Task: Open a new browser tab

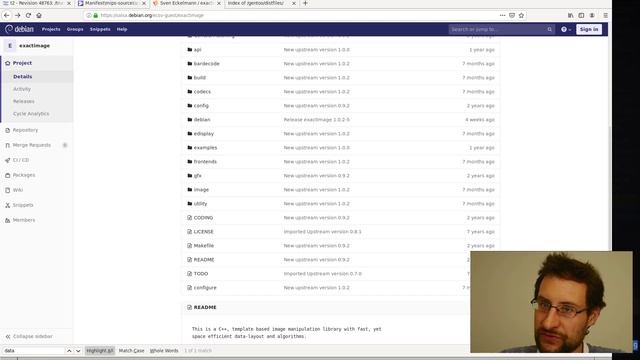Action: (305, 3)
